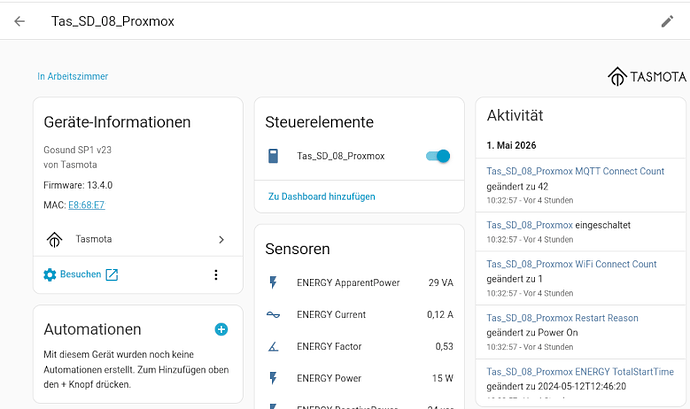The image size is (690, 409).
Task: Click the von Tasmota manufacturer text
Action: tap(70, 165)
